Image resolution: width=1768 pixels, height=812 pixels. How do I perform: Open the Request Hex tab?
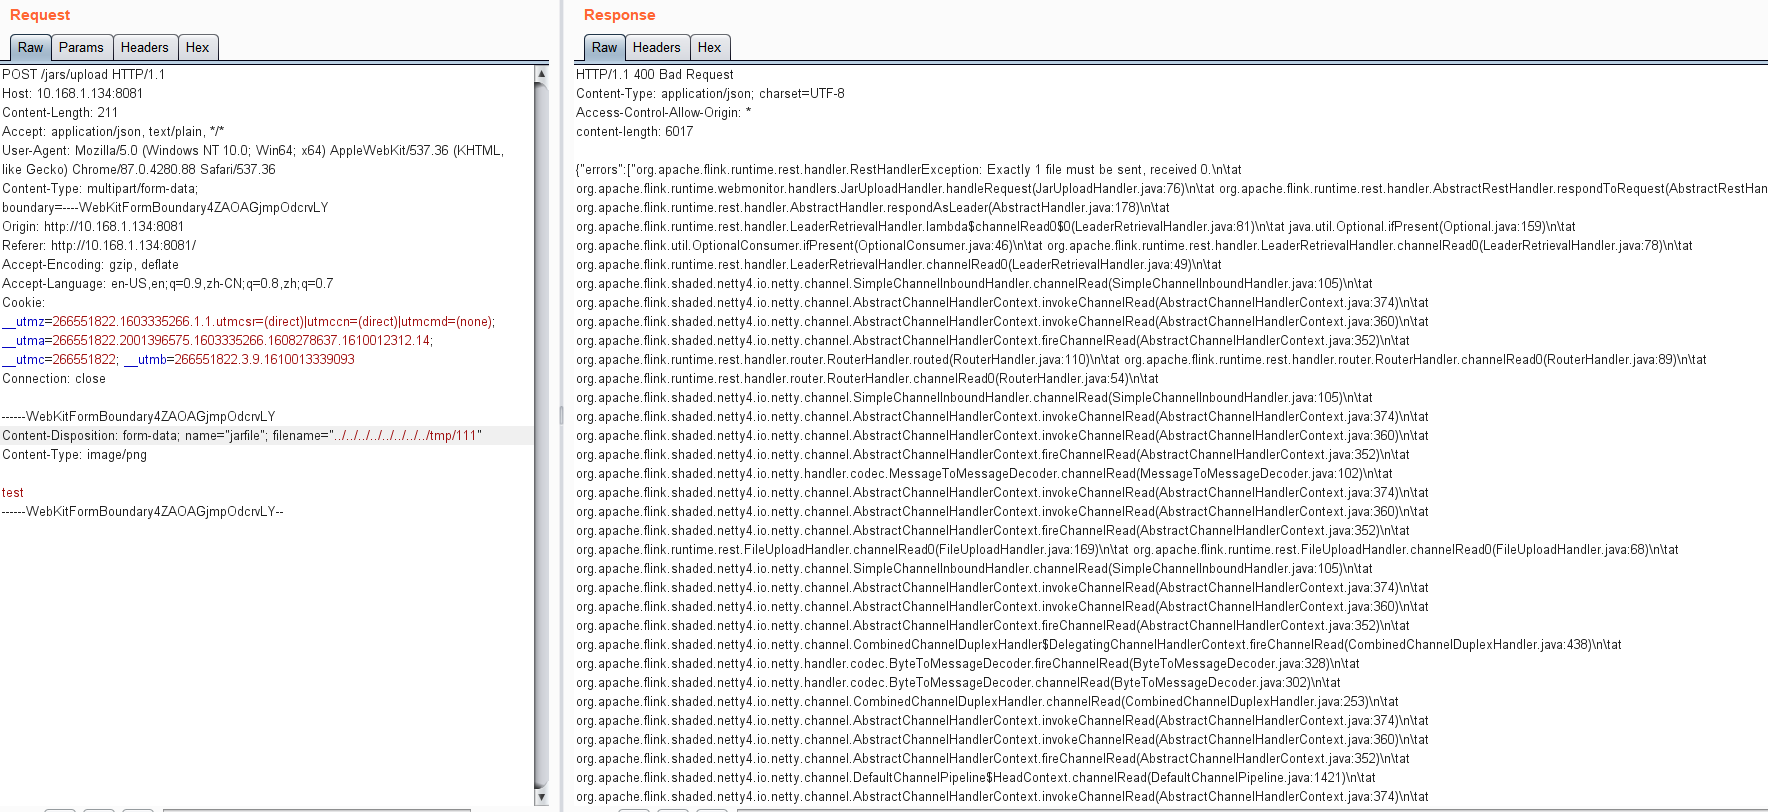(198, 47)
